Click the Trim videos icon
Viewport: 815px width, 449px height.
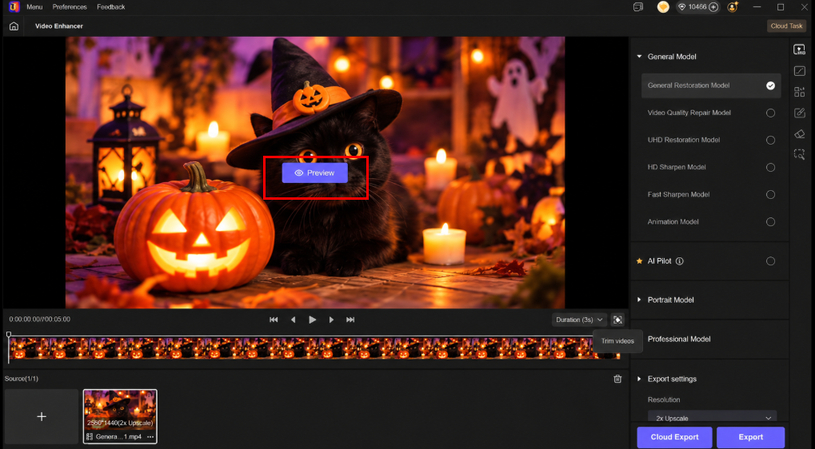tap(617, 320)
